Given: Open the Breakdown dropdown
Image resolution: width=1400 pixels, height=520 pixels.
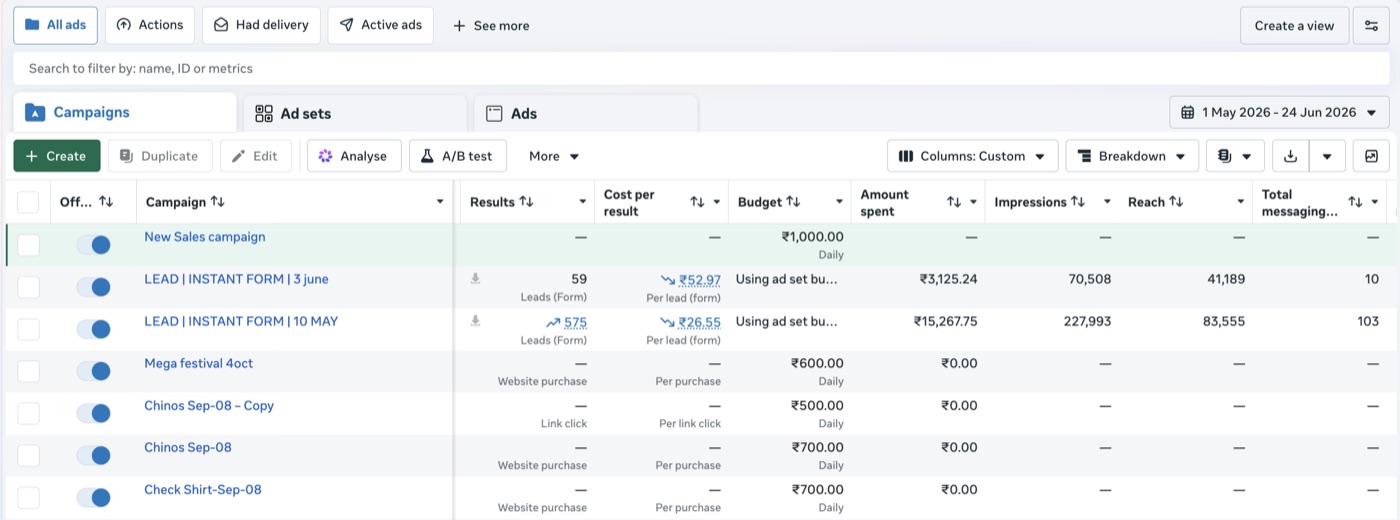Looking at the screenshot, I should coord(1132,156).
